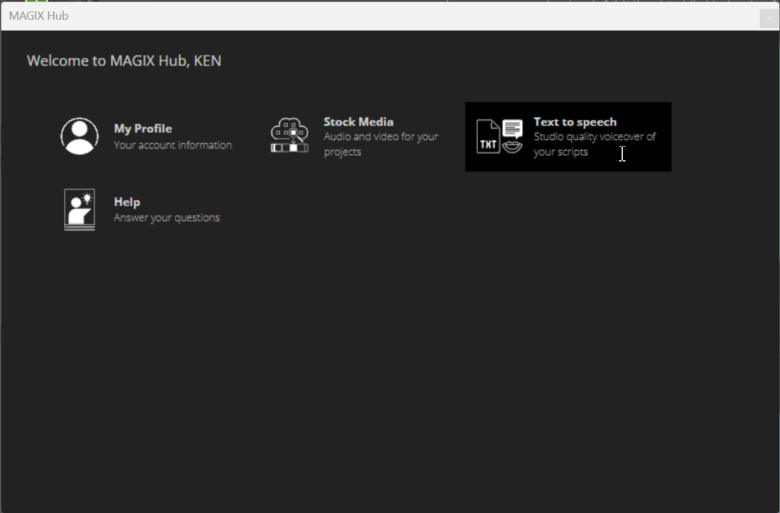Select the Stock Media heading
780x513 pixels.
tap(358, 122)
